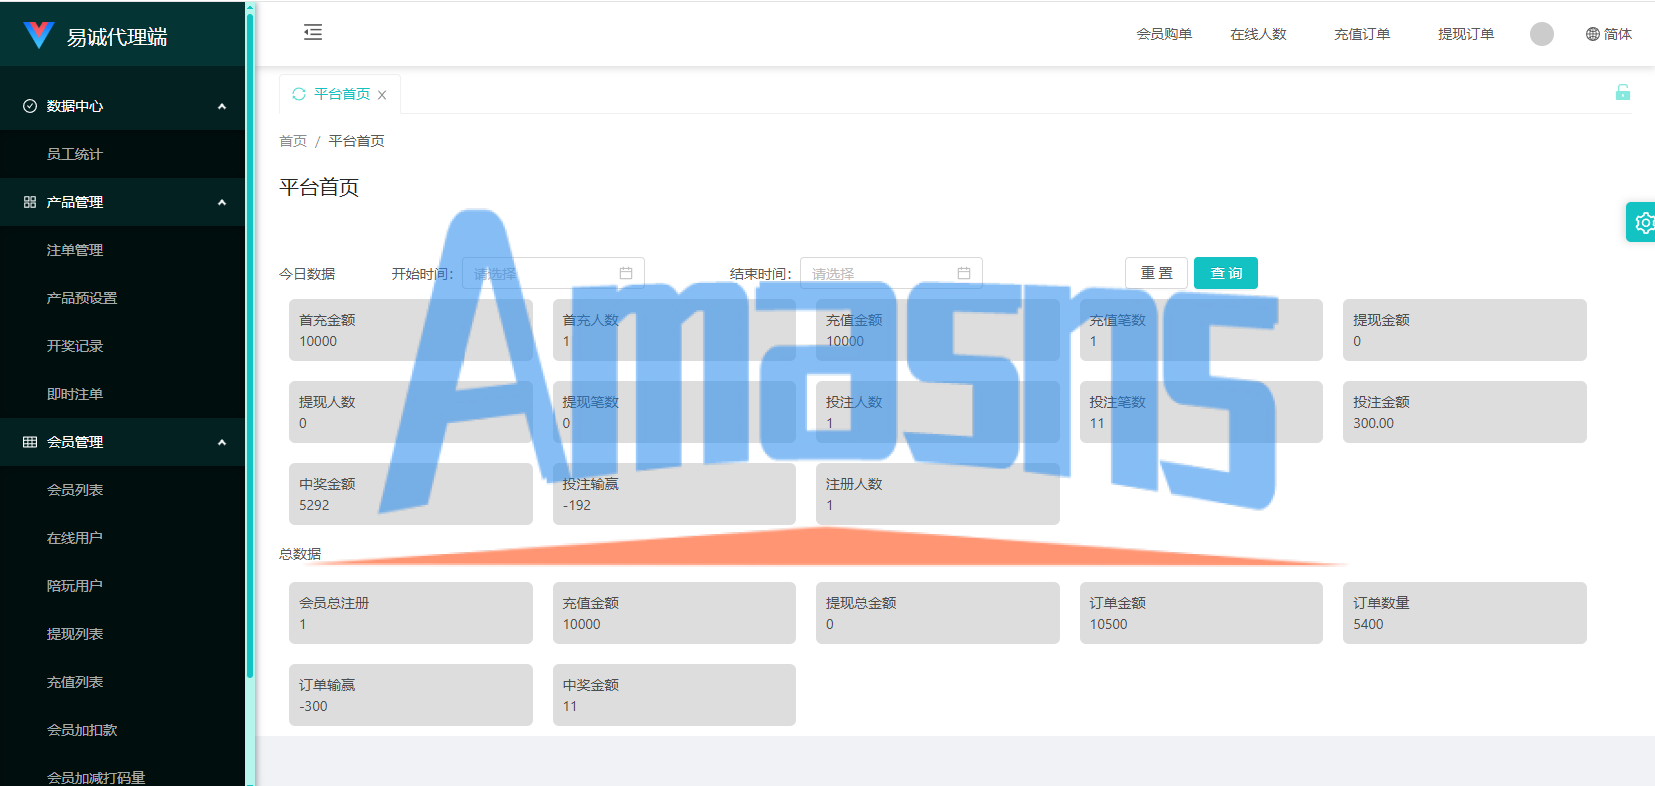This screenshot has width=1655, height=786.
Task: Click 首页 in the breadcrumb
Action: [293, 141]
